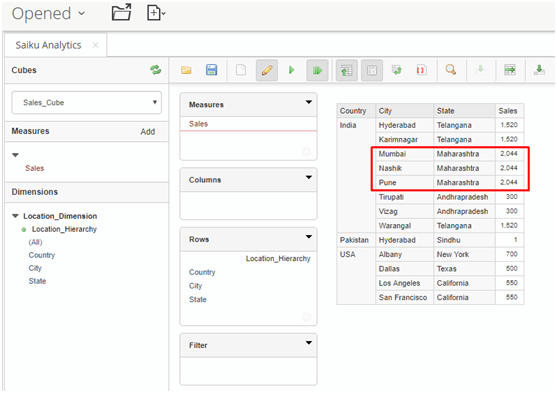This screenshot has width=557, height=393.
Task: Create a new query with blank page icon
Action: [241, 70]
